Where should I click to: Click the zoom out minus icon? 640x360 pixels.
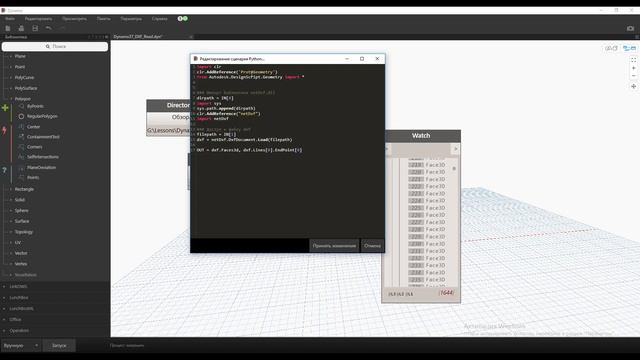pyautogui.click(x=633, y=76)
